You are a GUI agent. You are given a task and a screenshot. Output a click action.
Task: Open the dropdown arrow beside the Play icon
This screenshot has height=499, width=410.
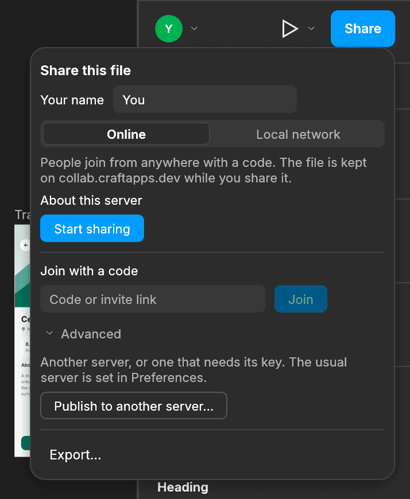tap(311, 29)
